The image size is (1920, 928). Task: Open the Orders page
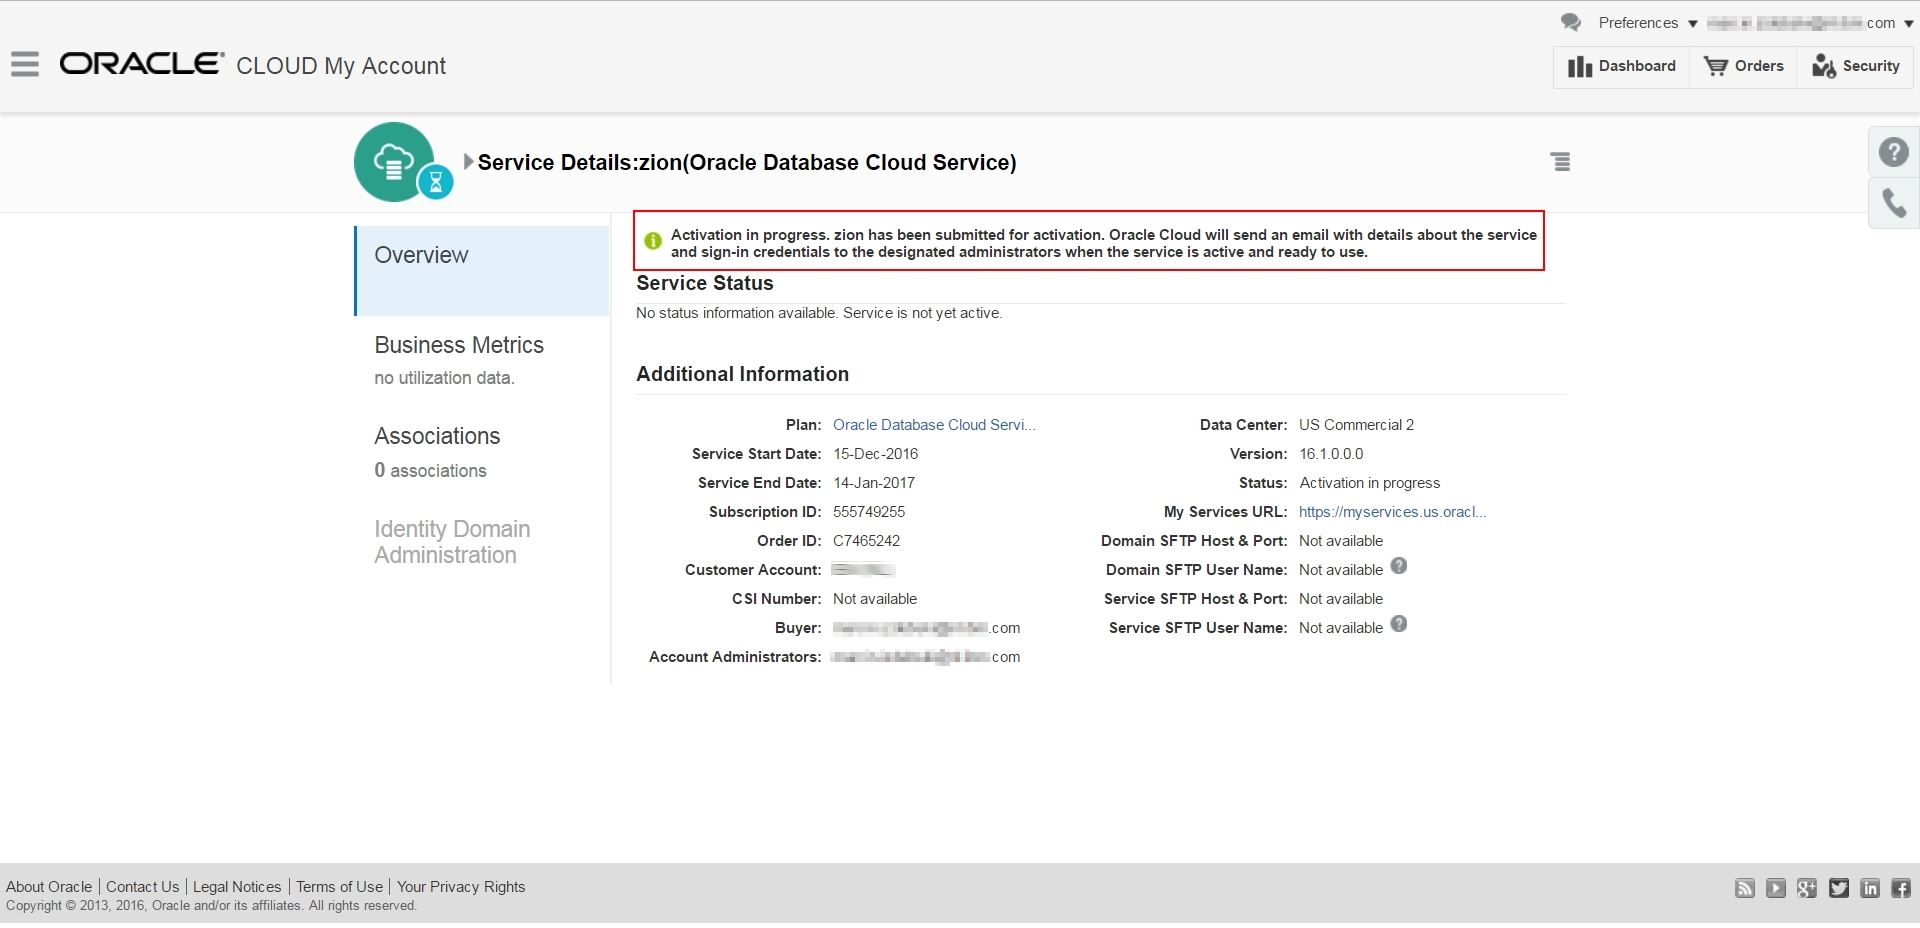tap(1744, 66)
